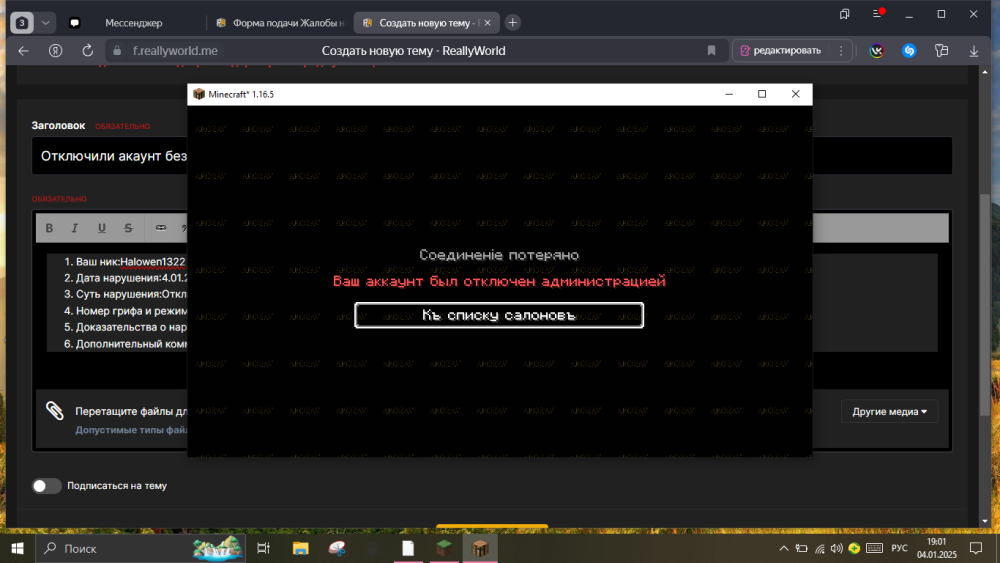Show hidden system tray icons
The height and width of the screenshot is (563, 1000).
pyautogui.click(x=784, y=548)
